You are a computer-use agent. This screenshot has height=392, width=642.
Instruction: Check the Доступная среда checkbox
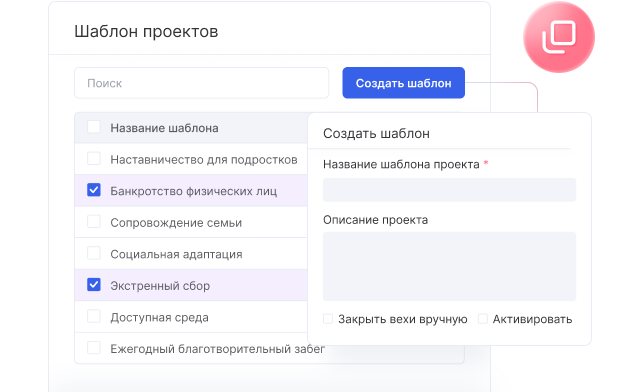tap(94, 316)
